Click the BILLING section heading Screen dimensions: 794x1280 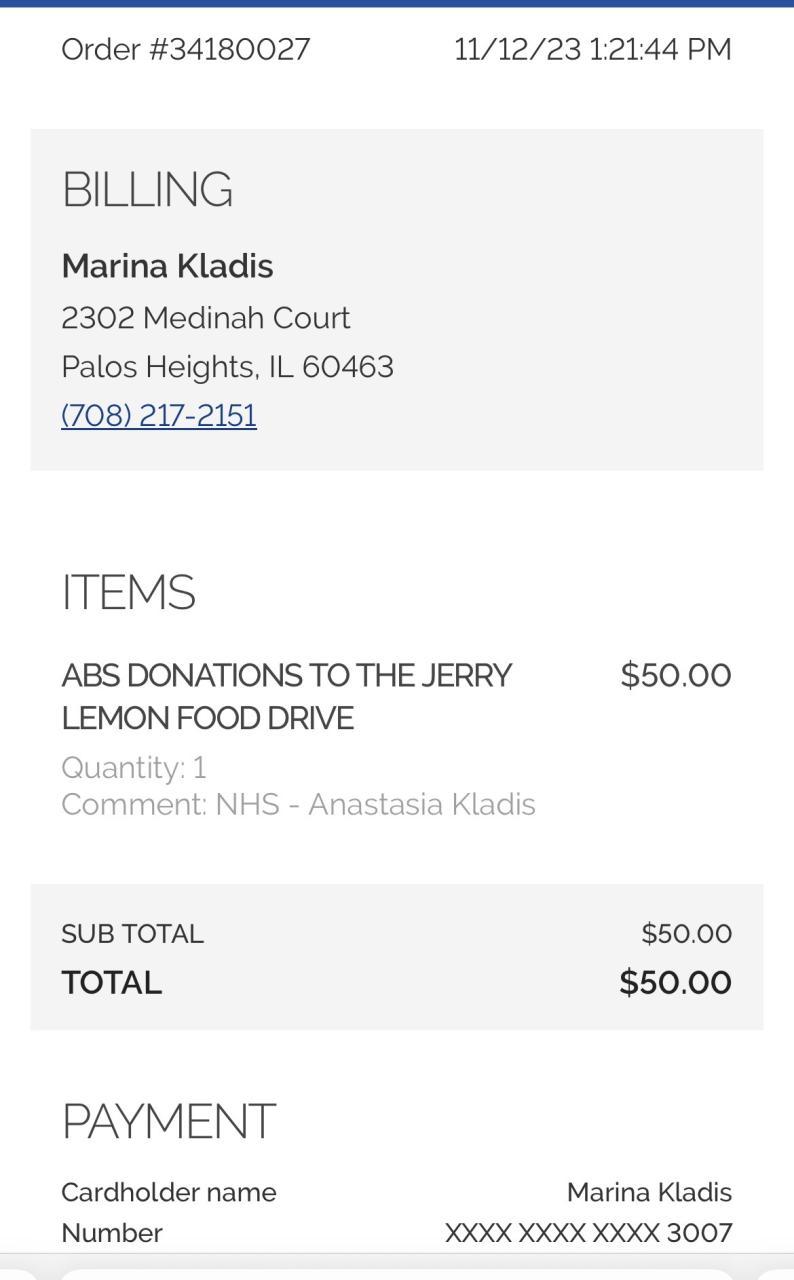147,190
